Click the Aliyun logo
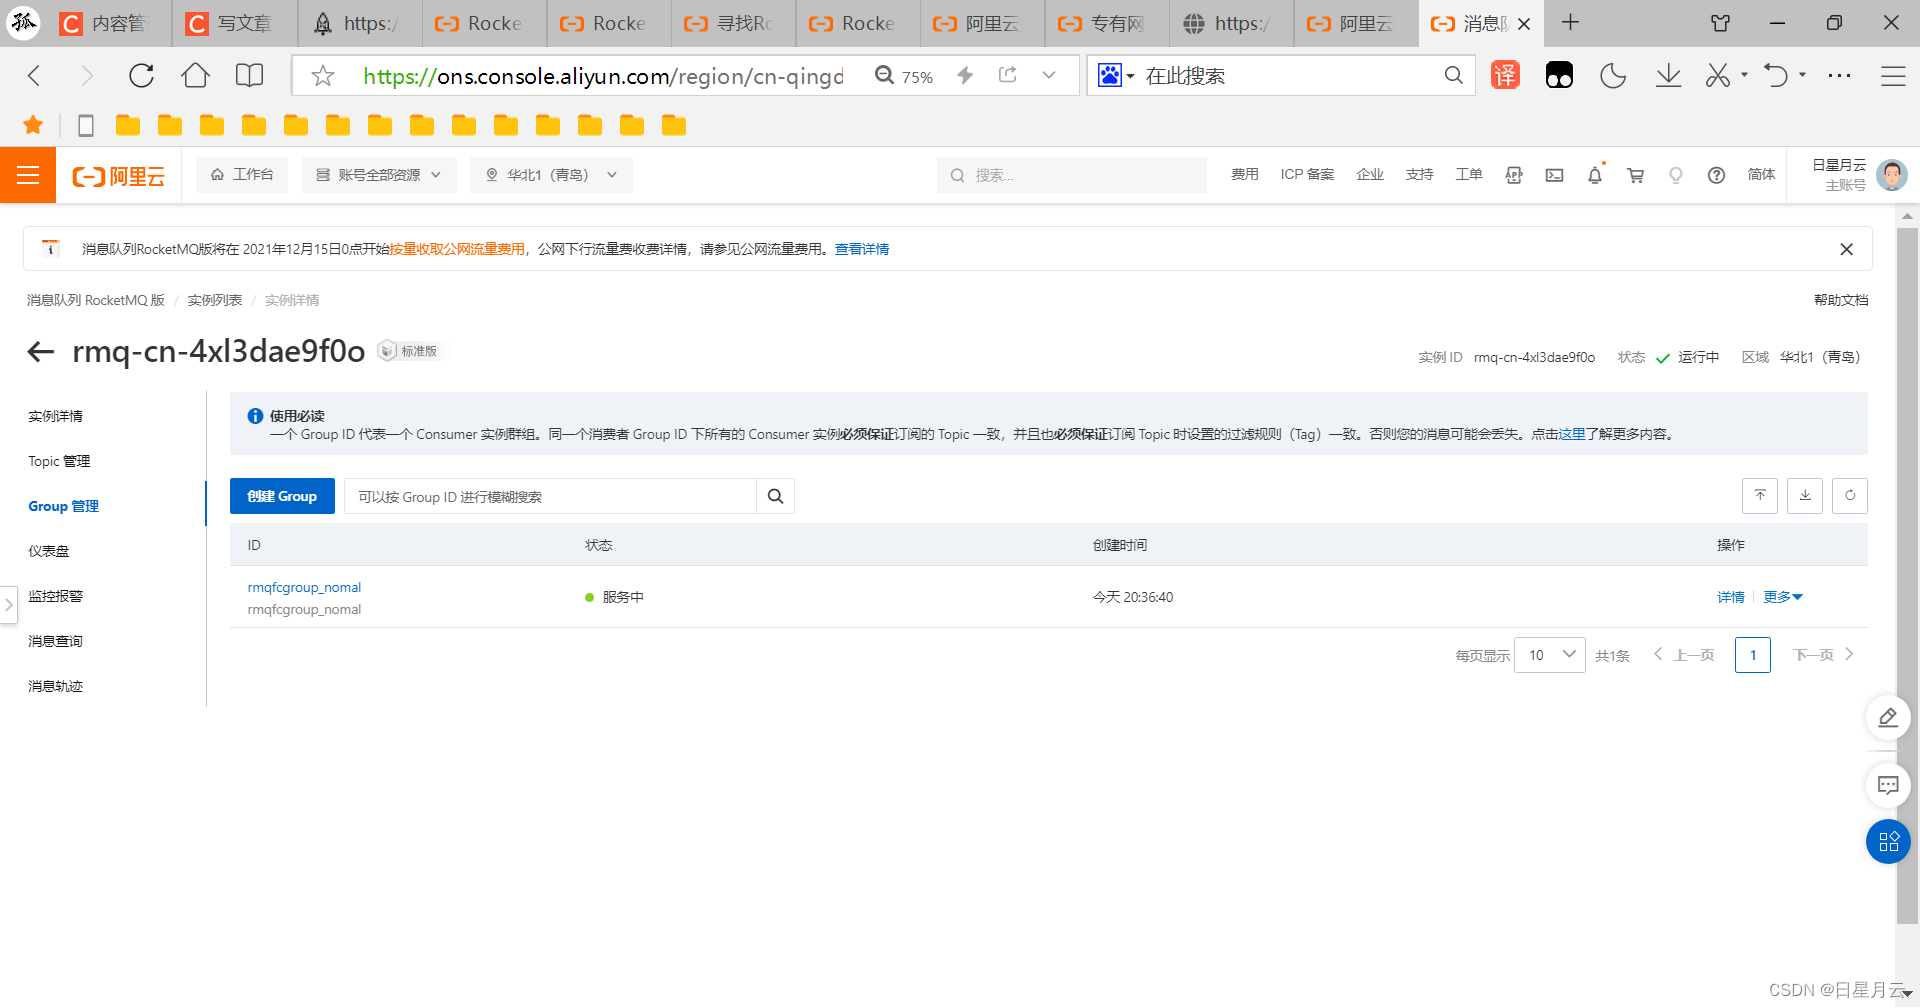The image size is (1920, 1008). click(119, 176)
